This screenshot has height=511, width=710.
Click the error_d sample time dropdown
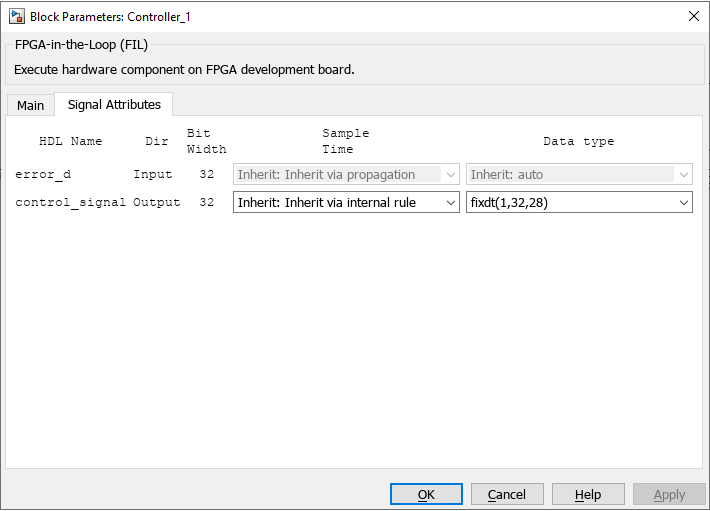pos(346,174)
